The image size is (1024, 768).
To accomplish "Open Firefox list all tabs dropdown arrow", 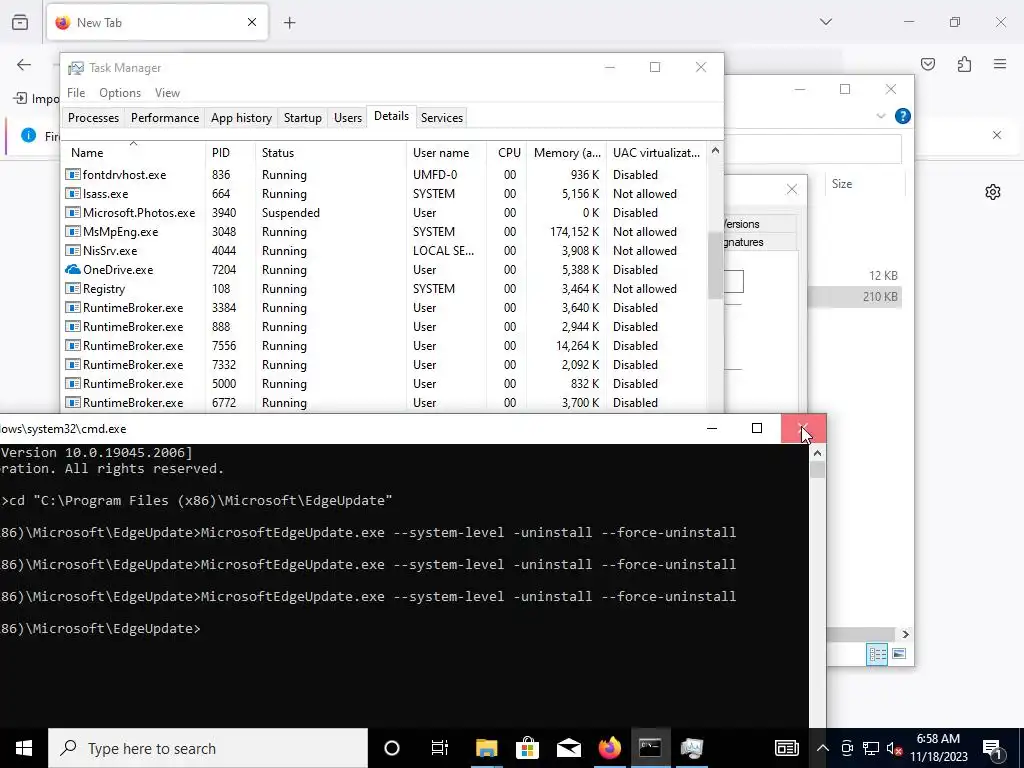I will tap(825, 22).
